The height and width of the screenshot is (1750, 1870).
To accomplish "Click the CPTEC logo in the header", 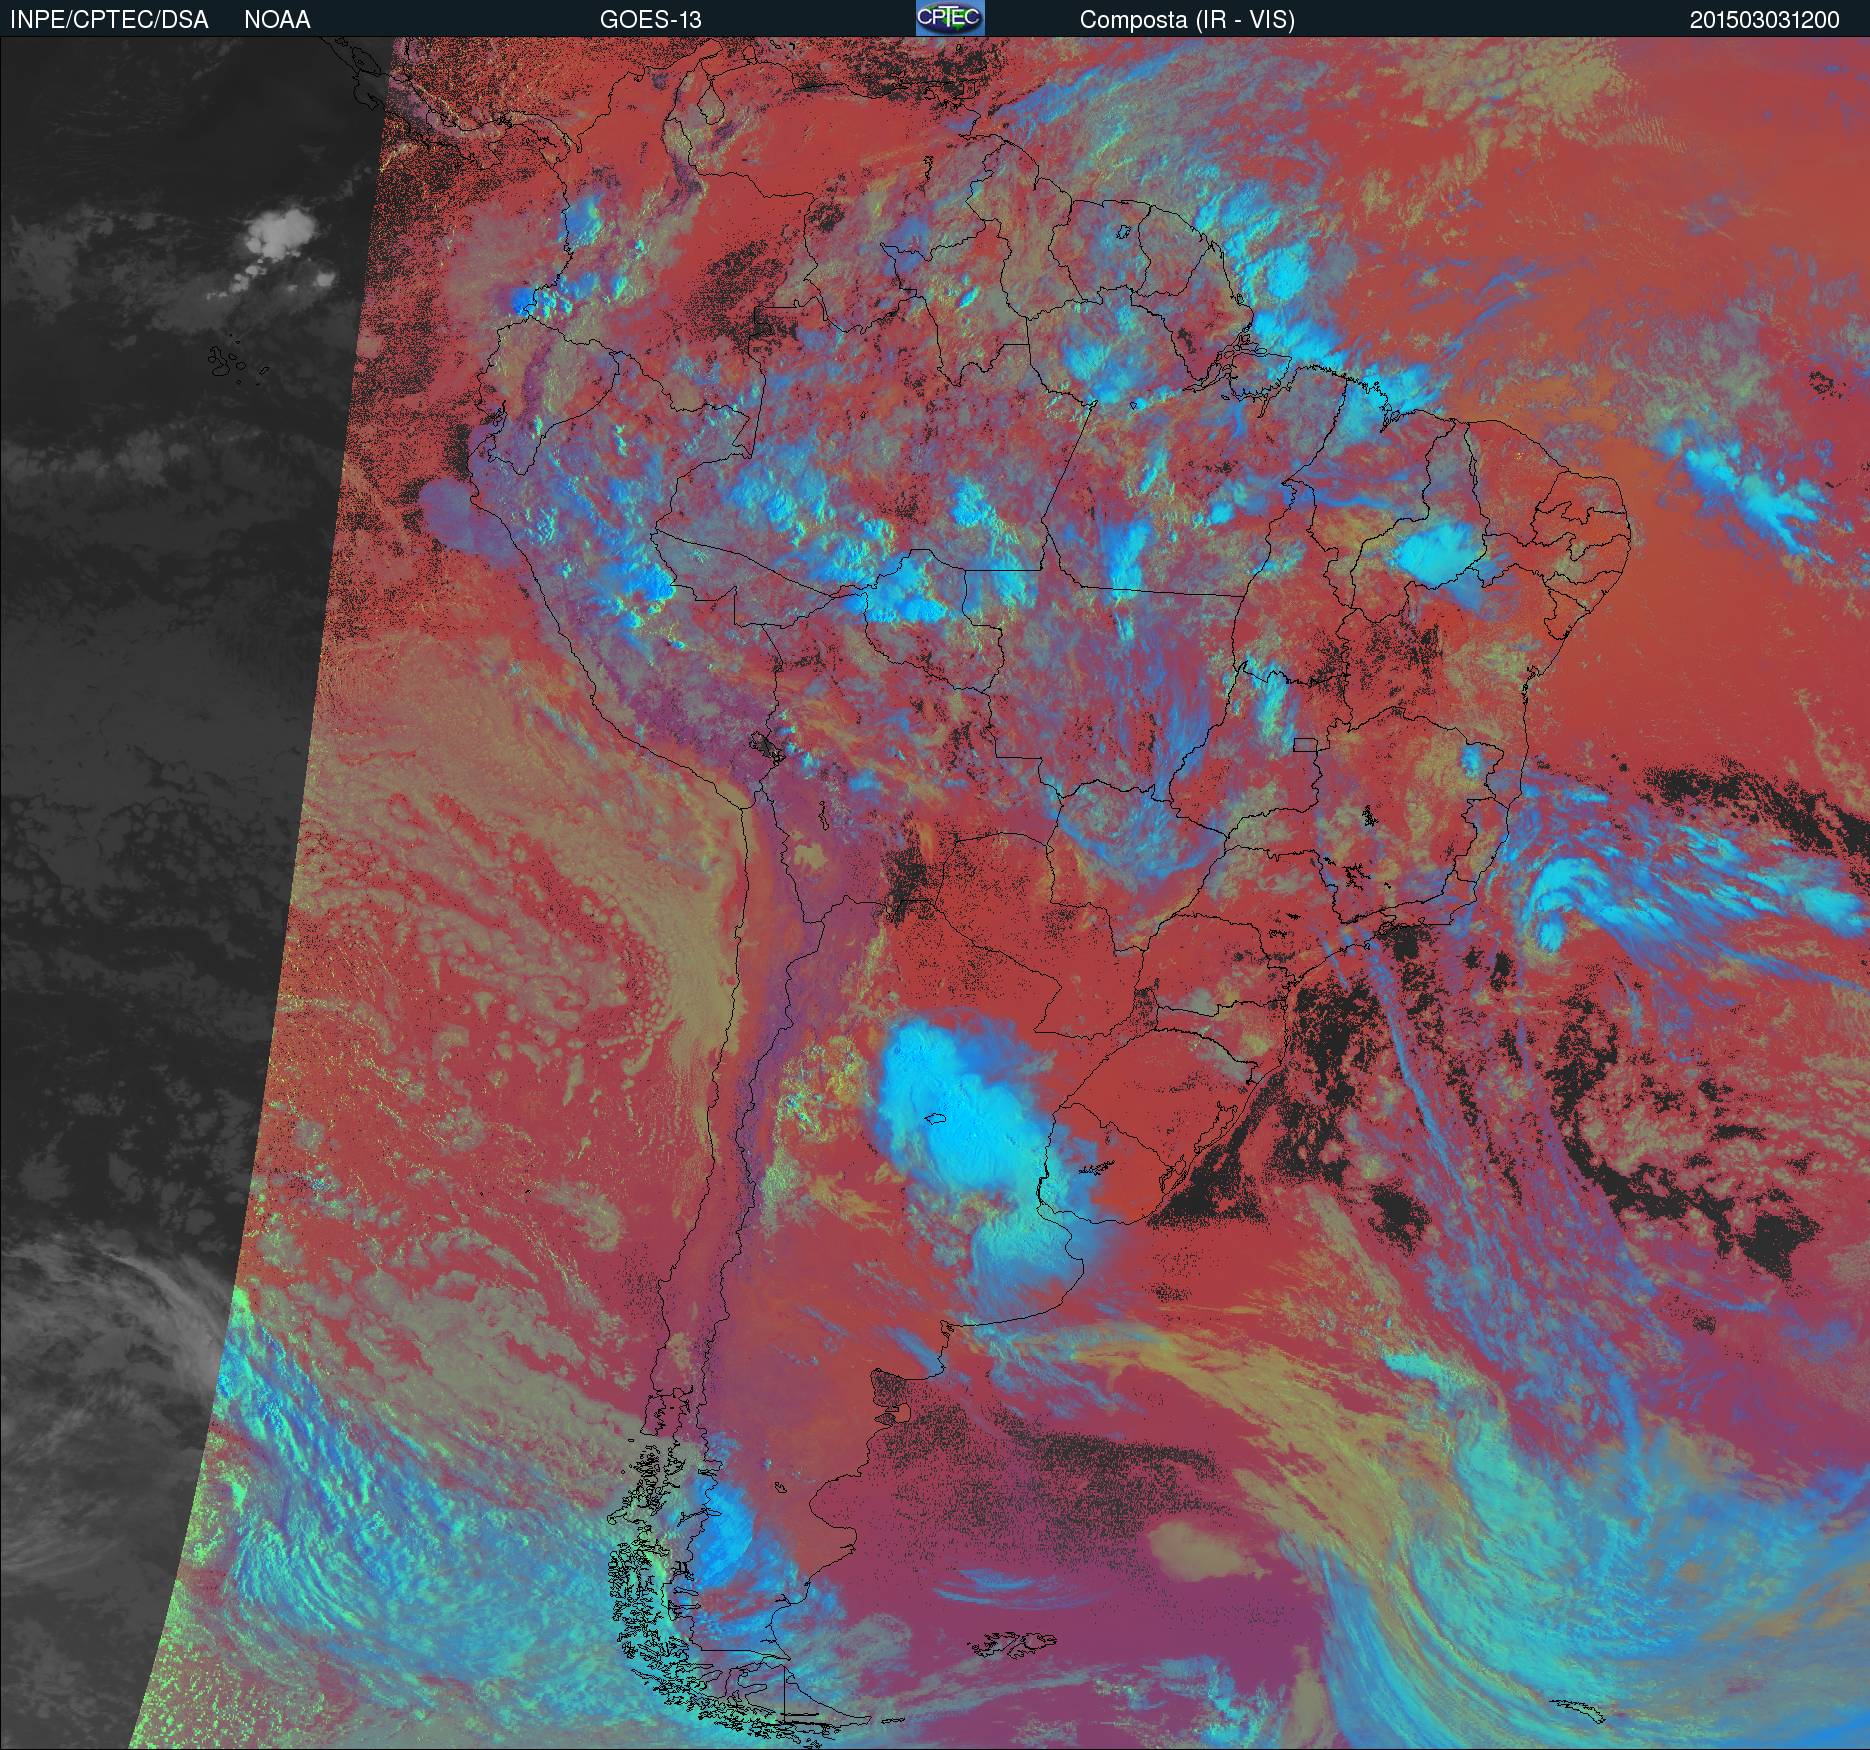I will 950,18.
